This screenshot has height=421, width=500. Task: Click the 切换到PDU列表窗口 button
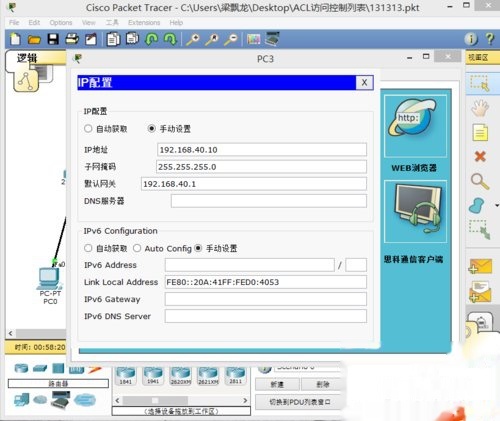coord(300,402)
